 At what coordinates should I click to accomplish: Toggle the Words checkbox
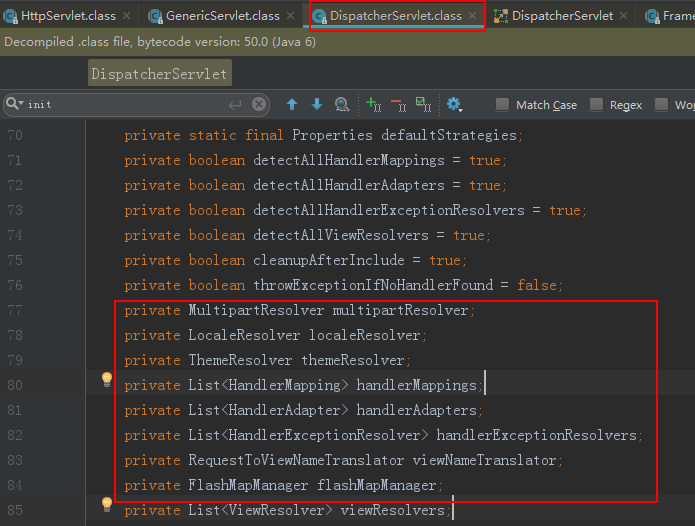[661, 105]
